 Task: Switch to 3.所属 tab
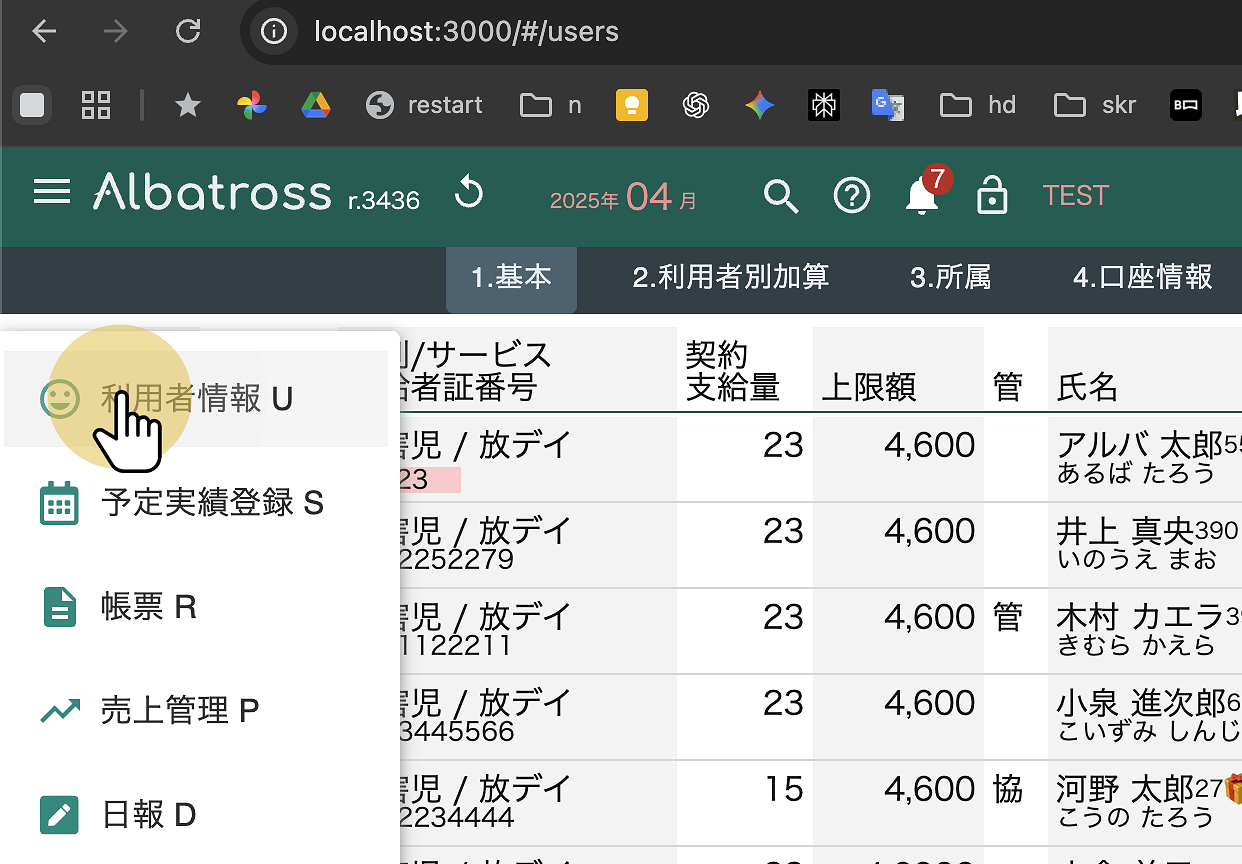(950, 277)
